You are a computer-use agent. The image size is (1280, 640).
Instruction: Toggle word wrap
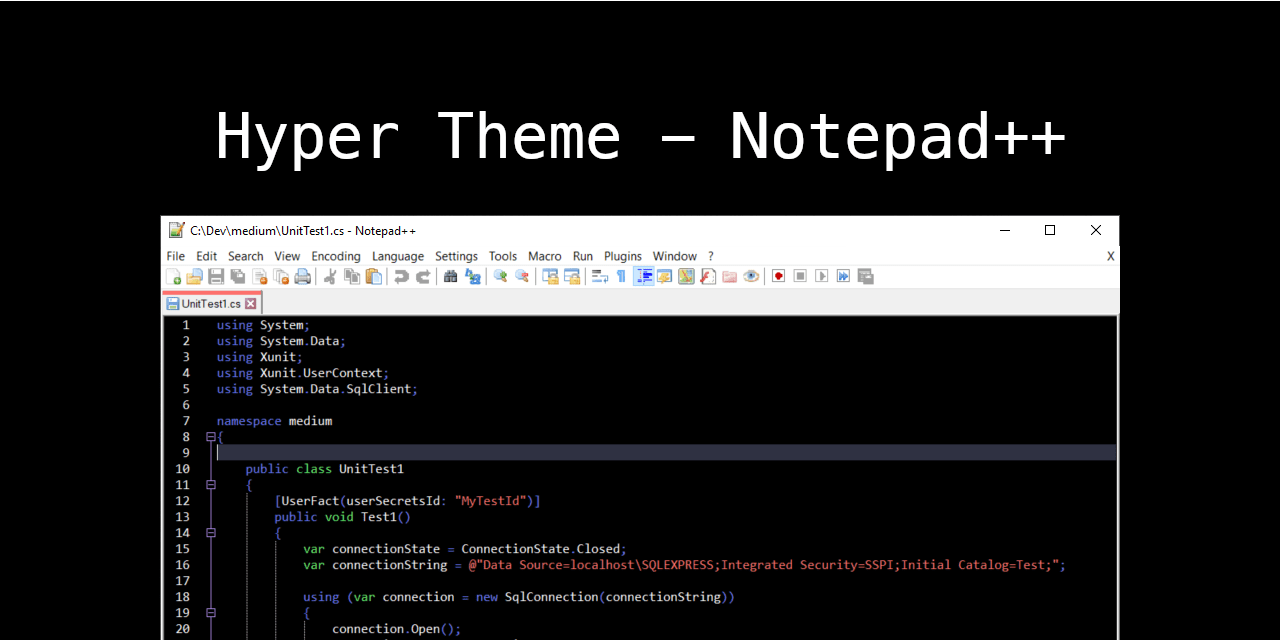tap(597, 276)
